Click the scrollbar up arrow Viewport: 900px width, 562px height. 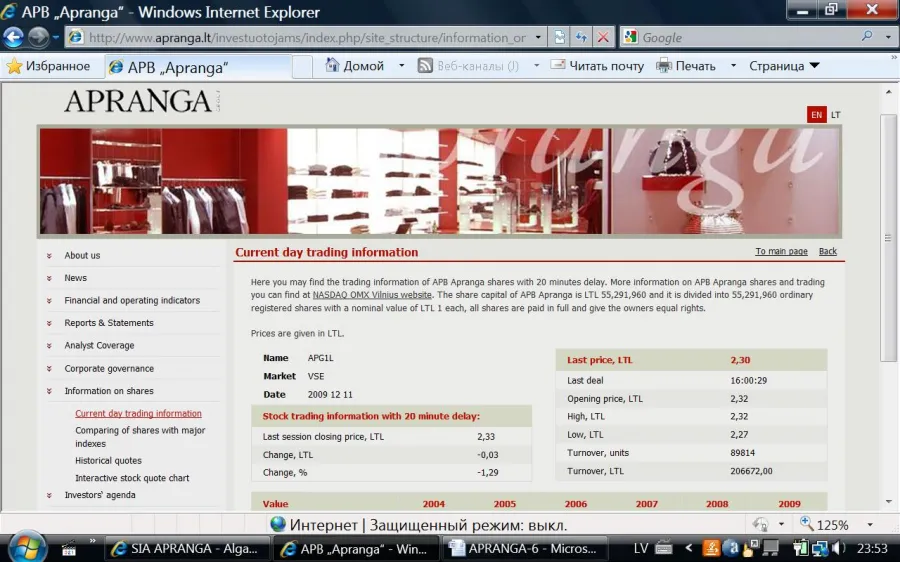[889, 92]
